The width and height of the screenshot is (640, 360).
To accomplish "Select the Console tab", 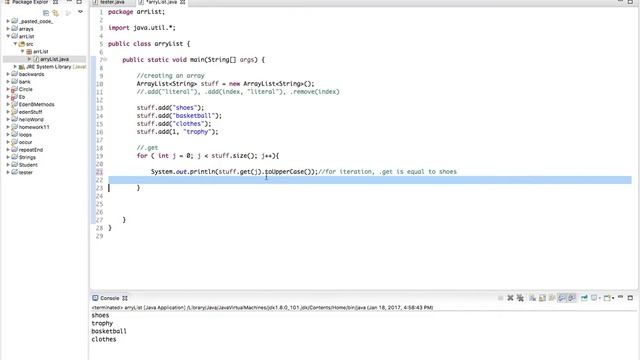I will pos(109,298).
